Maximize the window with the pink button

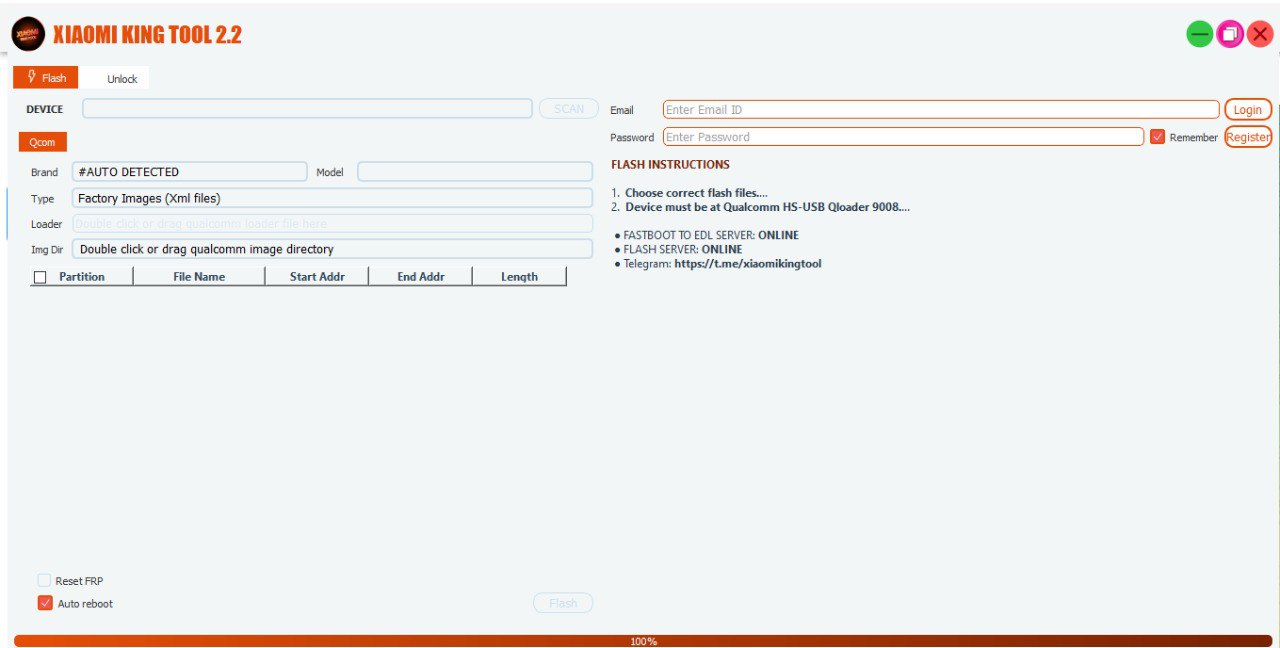click(1230, 35)
